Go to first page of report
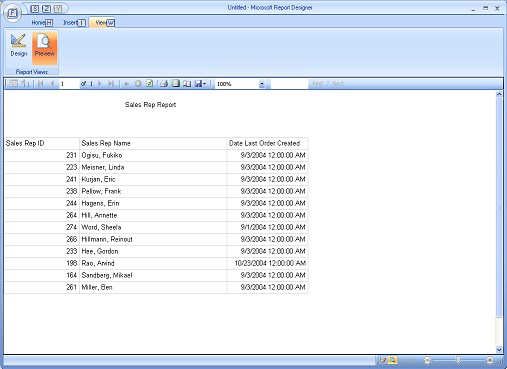Screen dimensions: 507x369 pyautogui.click(x=41, y=84)
